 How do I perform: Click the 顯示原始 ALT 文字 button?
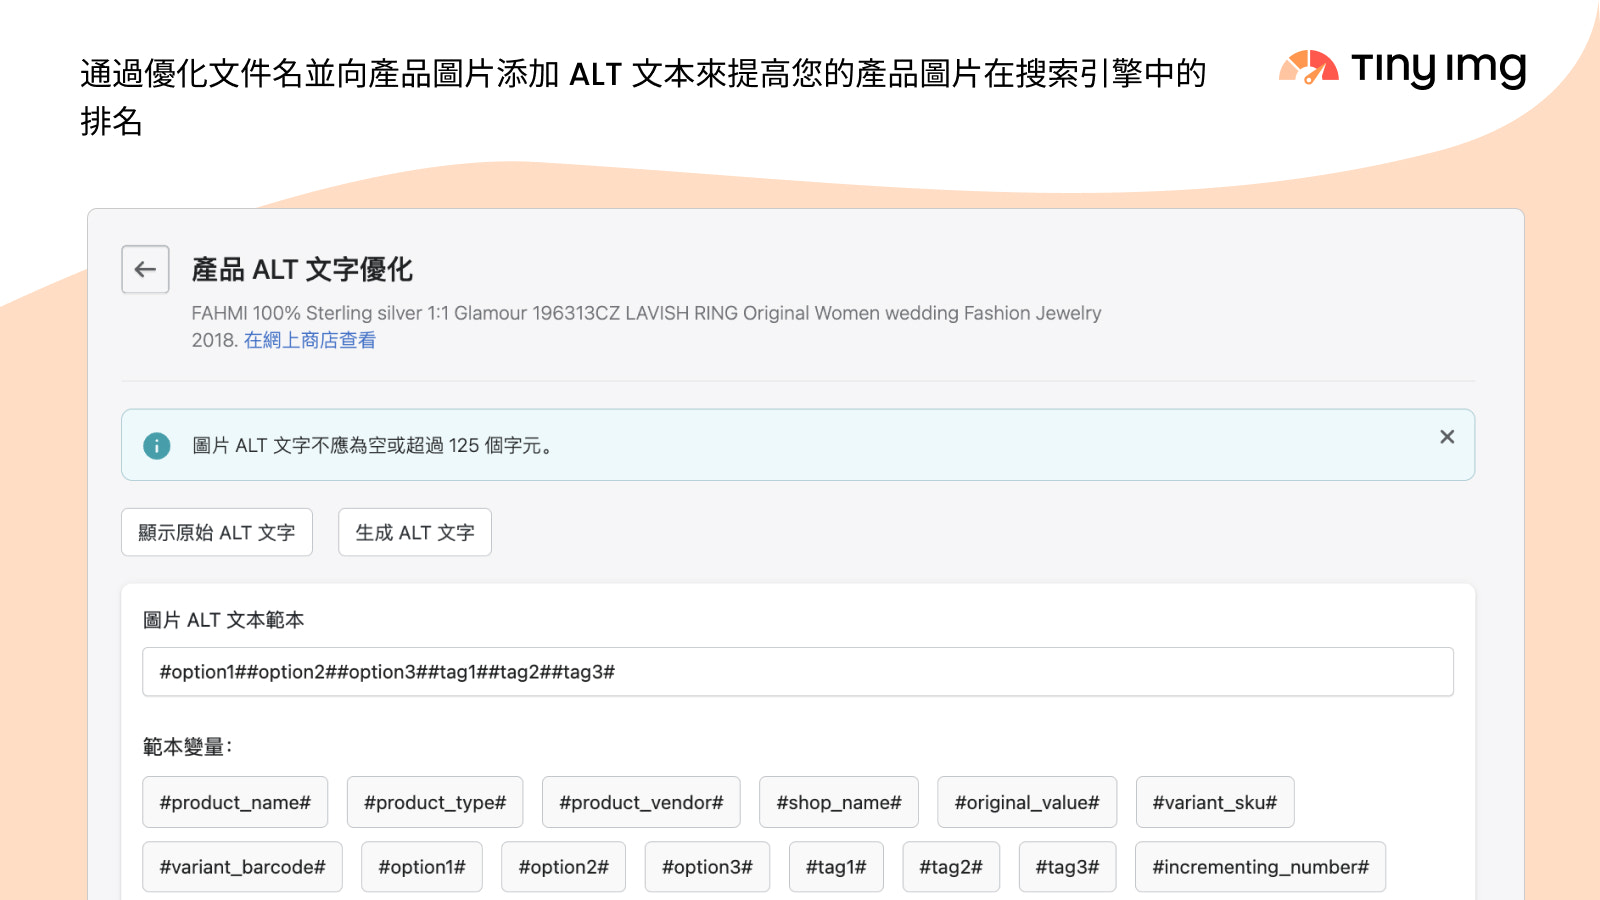coord(217,532)
